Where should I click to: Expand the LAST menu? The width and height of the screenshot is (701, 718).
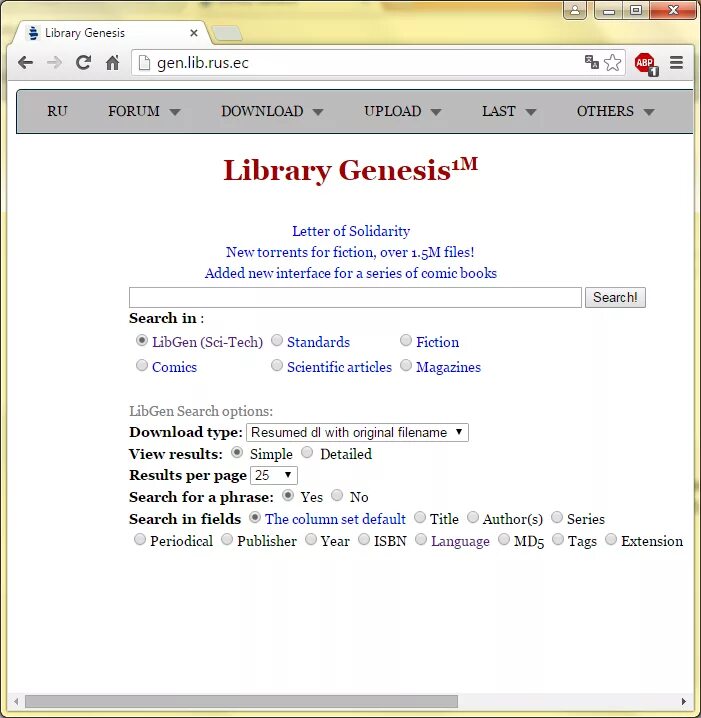509,111
